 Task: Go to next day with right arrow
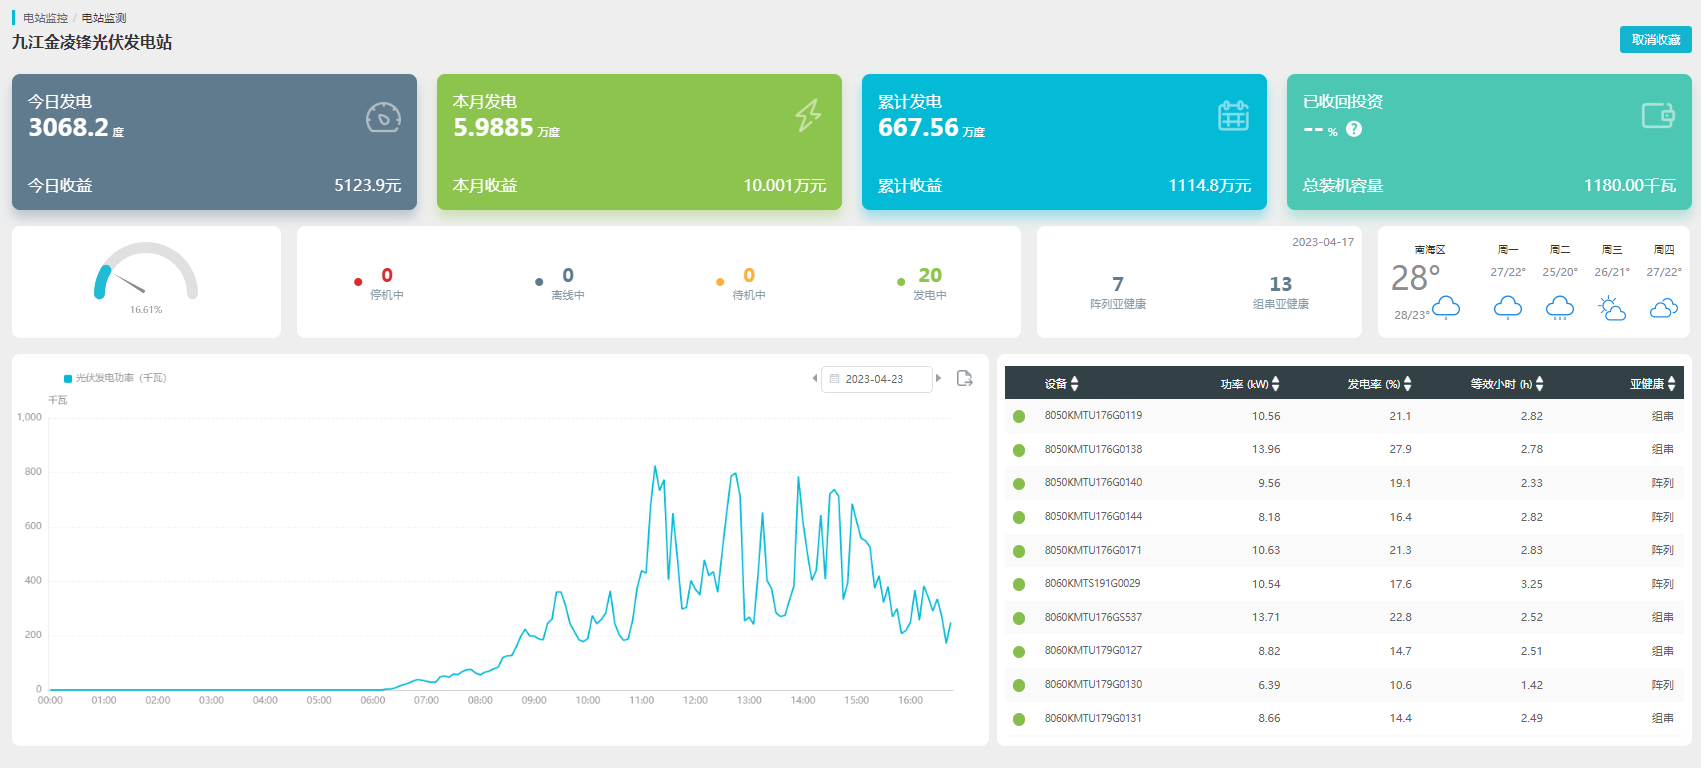(x=938, y=378)
